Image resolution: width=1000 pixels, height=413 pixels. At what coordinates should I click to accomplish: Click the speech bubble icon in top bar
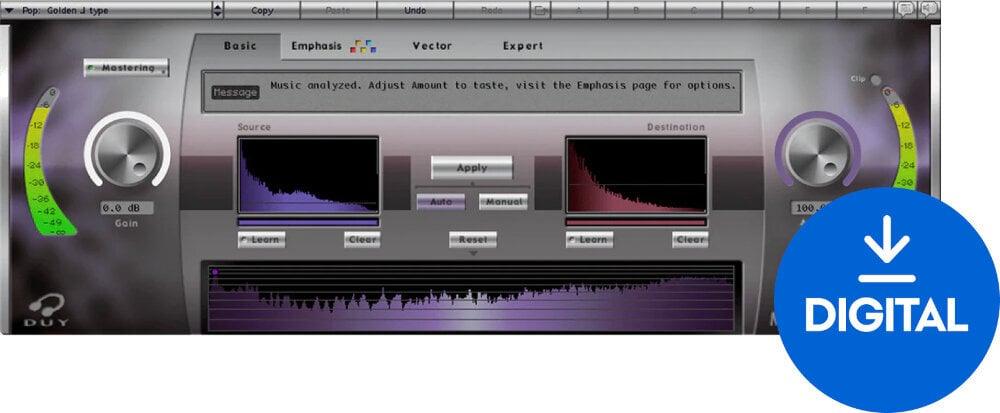coord(904,10)
